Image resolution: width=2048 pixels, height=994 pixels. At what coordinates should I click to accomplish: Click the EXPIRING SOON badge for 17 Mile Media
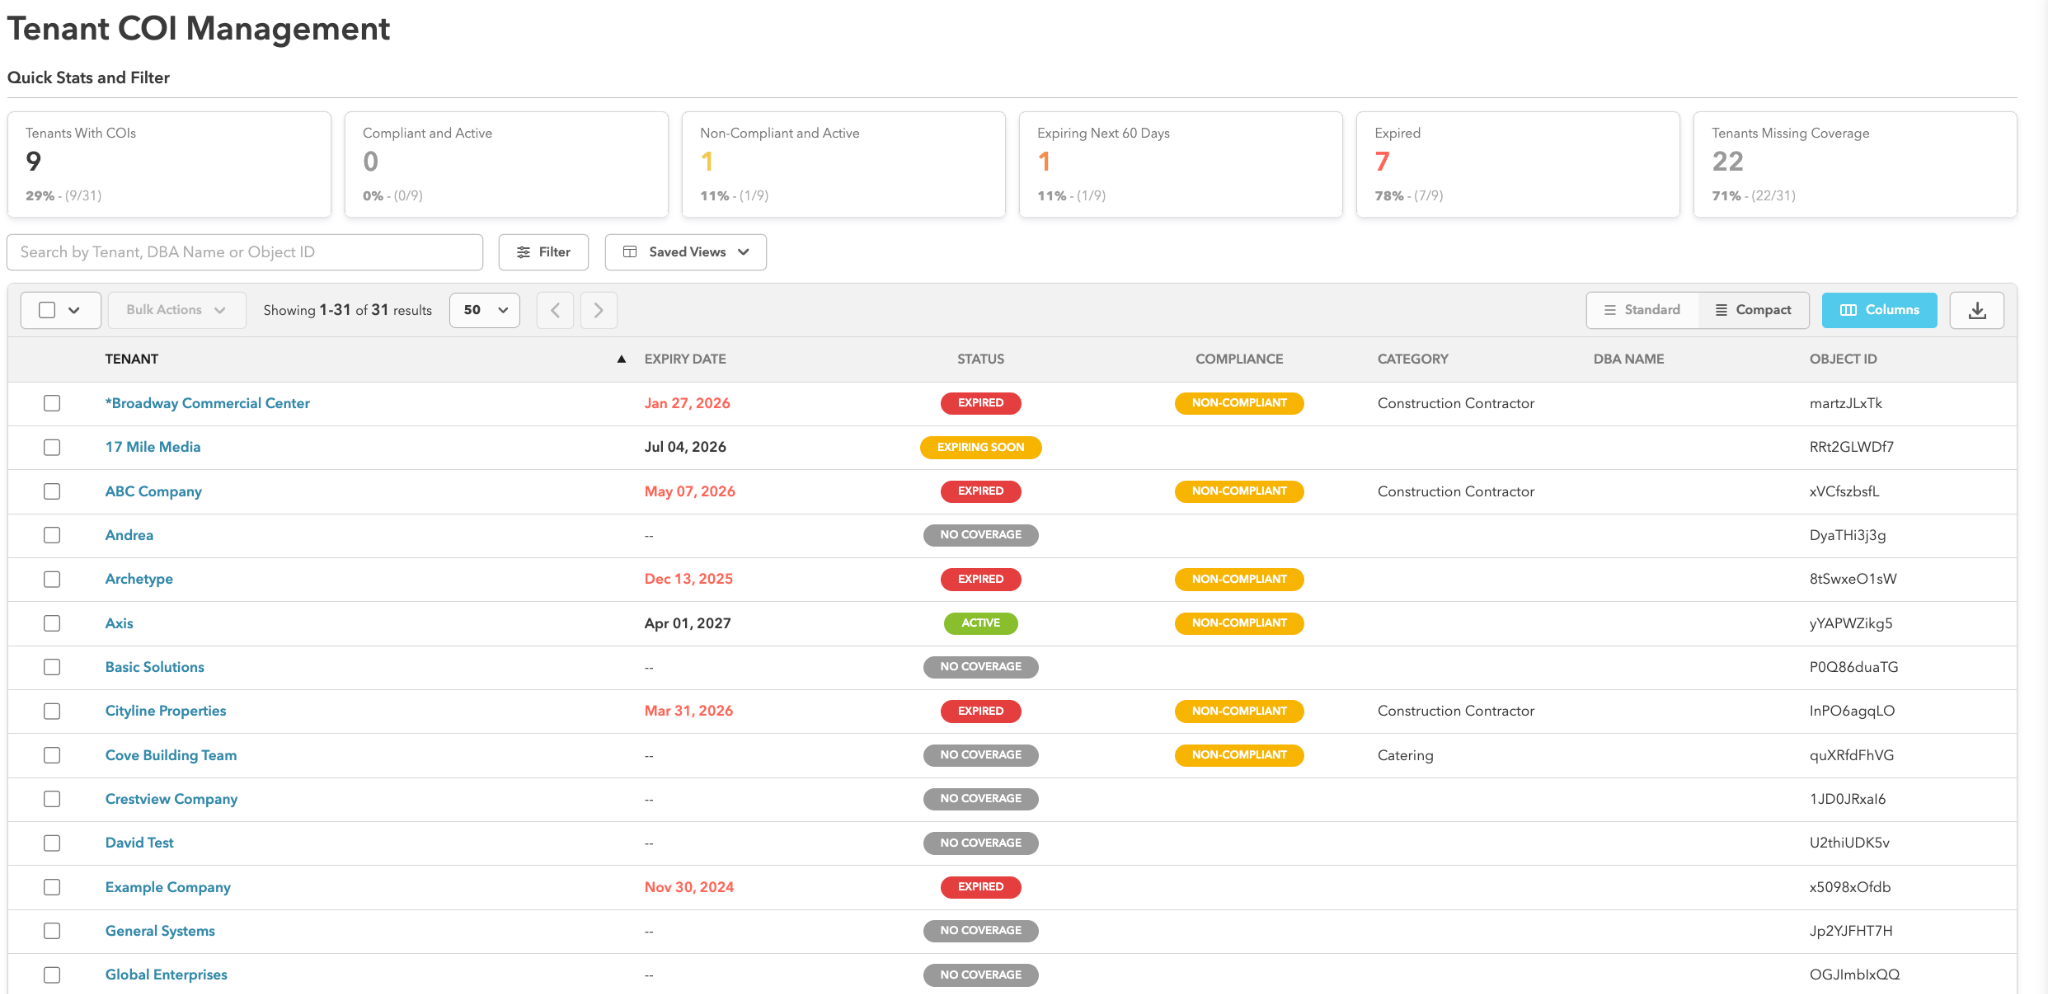(980, 447)
